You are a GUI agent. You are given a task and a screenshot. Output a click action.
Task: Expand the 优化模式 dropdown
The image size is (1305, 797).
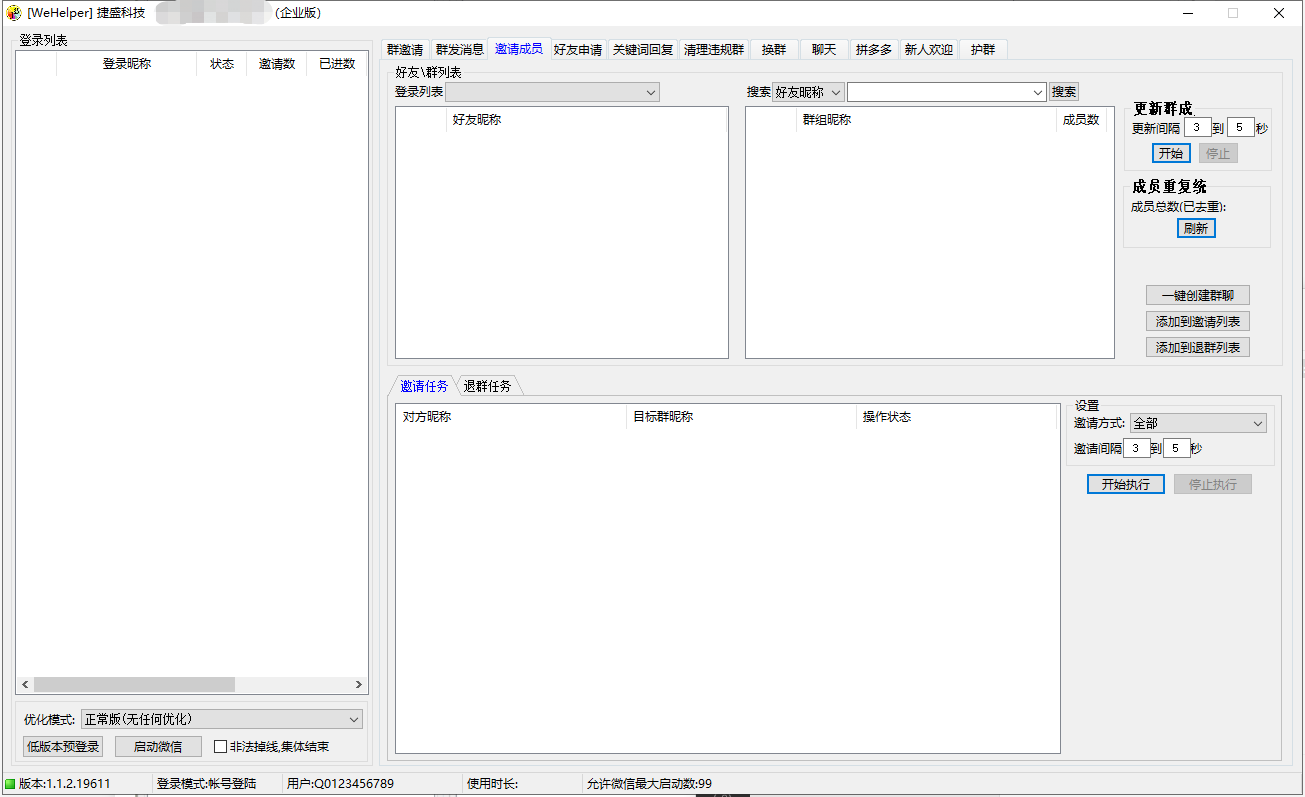(221, 719)
